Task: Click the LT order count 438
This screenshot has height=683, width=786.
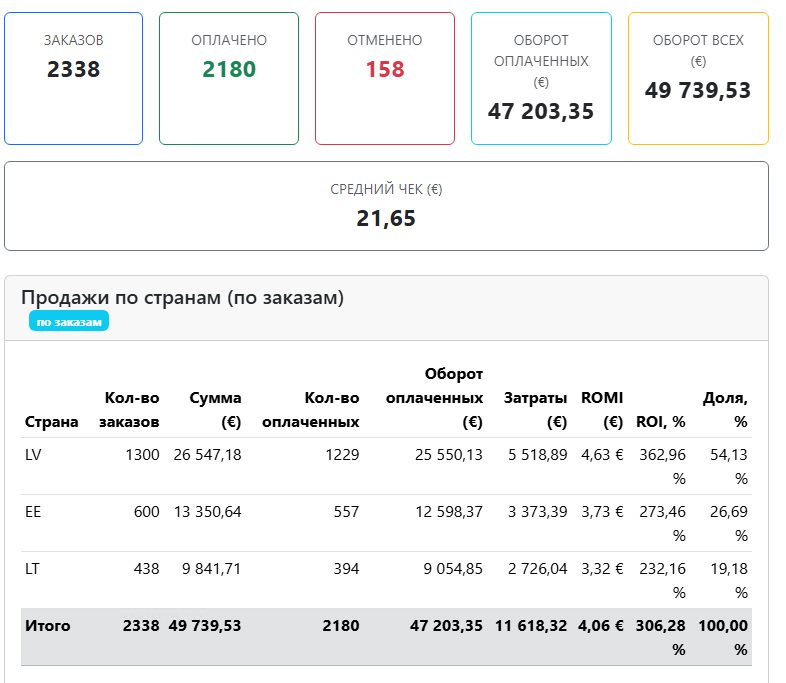Action: (x=146, y=569)
